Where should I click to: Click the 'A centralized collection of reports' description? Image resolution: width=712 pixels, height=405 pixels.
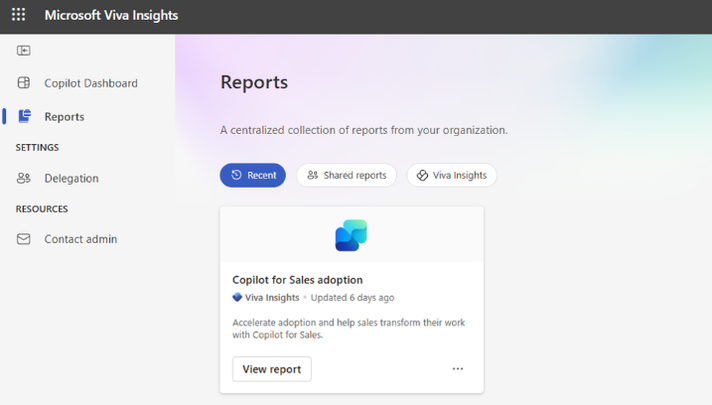point(364,130)
